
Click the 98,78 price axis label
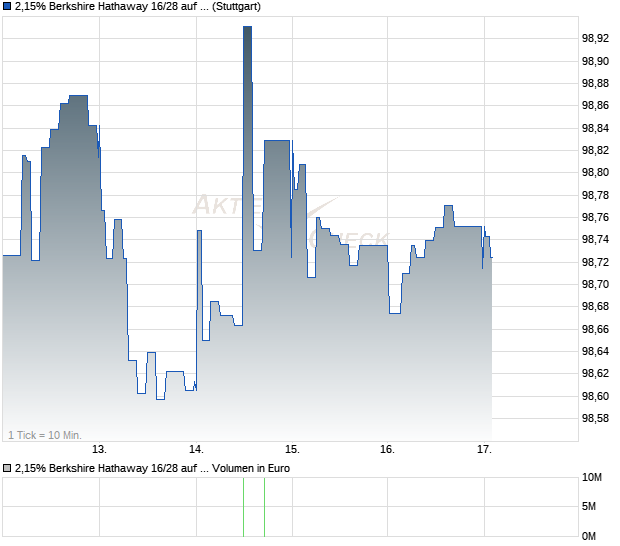[x=595, y=195]
